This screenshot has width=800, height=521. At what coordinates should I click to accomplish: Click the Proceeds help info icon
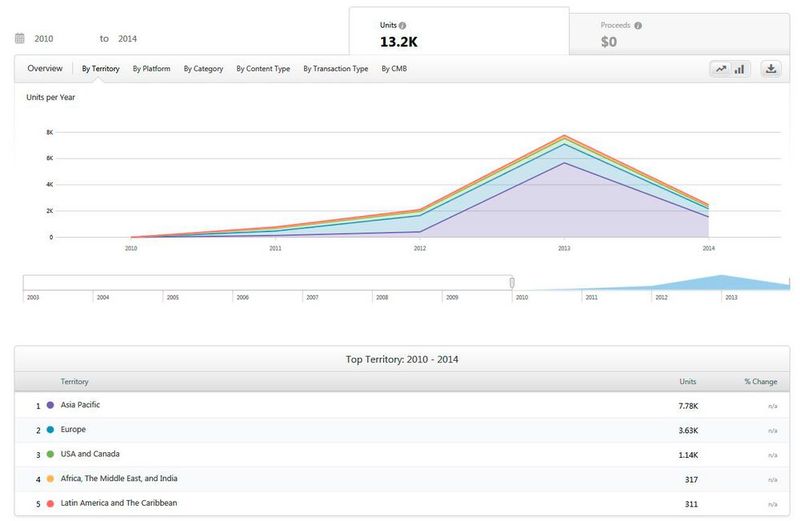tap(638, 26)
